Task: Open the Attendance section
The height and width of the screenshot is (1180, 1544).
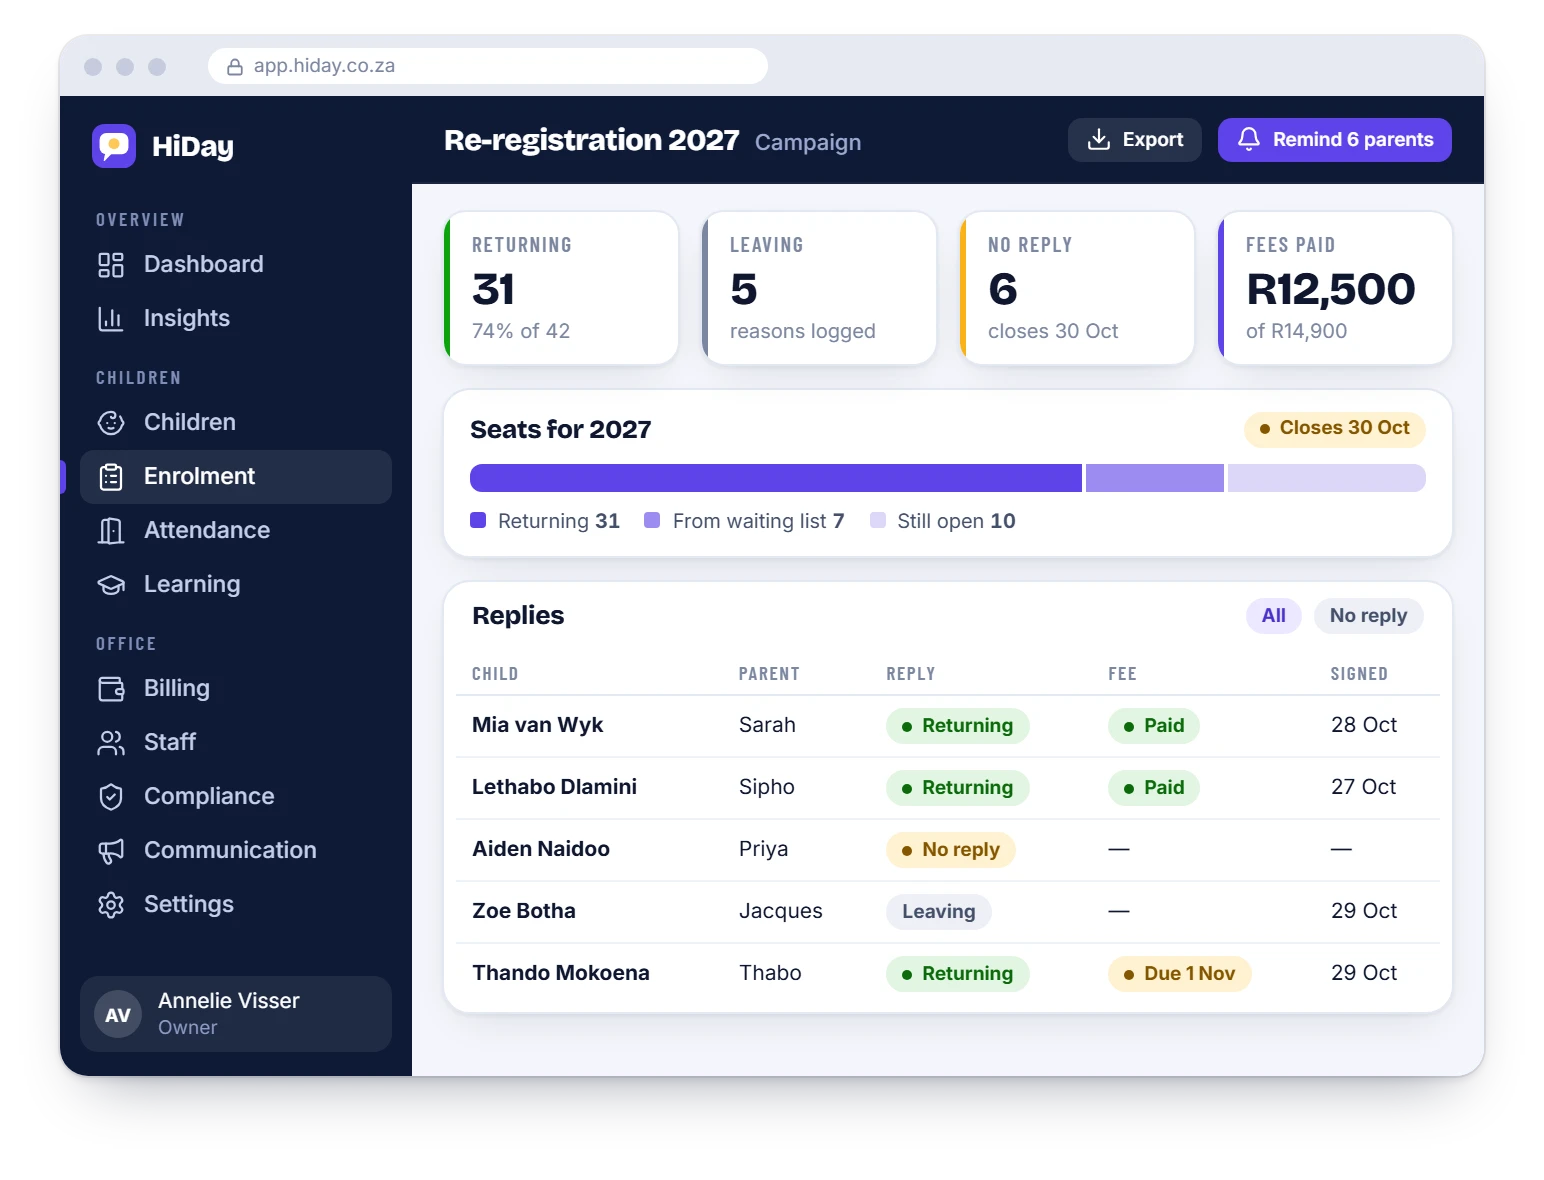Action: pyautogui.click(x=236, y=530)
